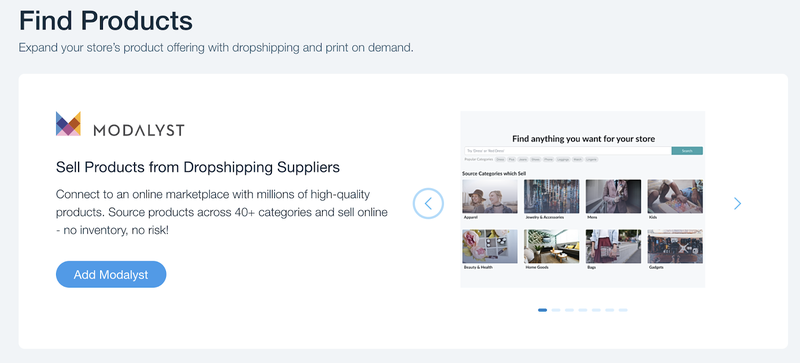800x363 pixels.
Task: Go to the previous carousel slide arrow
Action: [428, 204]
